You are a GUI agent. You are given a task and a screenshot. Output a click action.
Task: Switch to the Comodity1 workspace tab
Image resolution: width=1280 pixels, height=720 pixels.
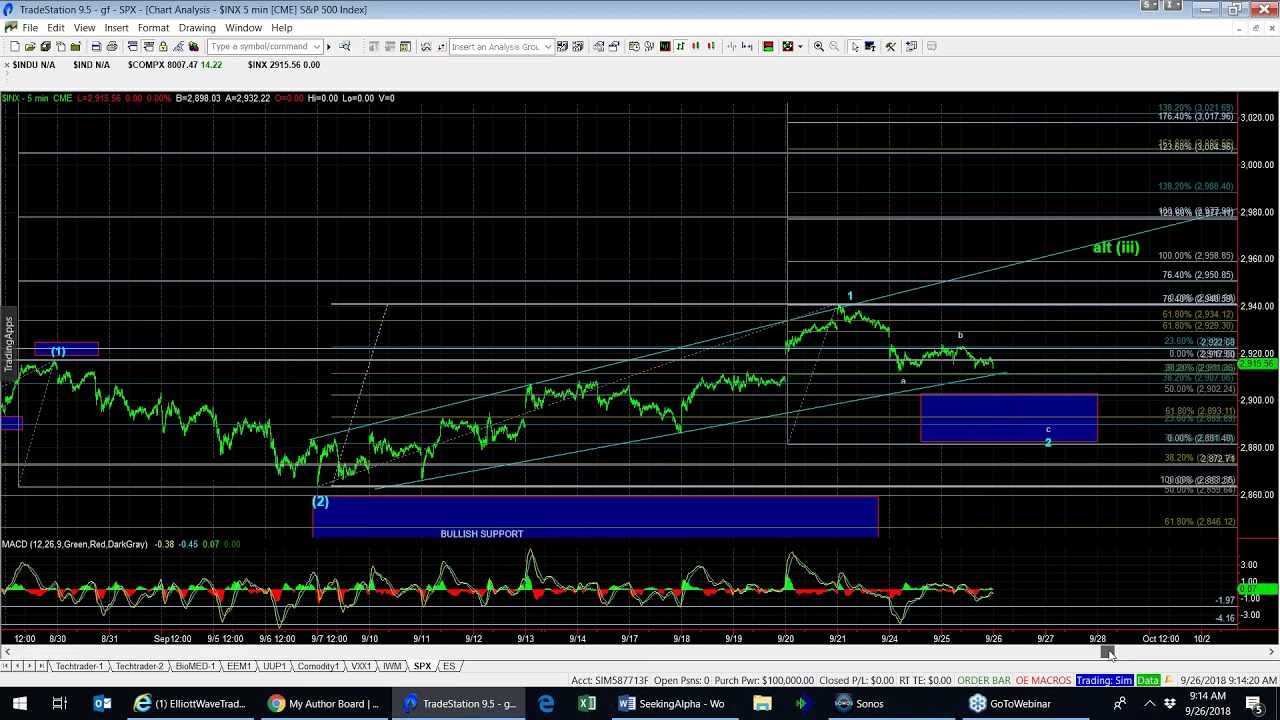[318, 666]
